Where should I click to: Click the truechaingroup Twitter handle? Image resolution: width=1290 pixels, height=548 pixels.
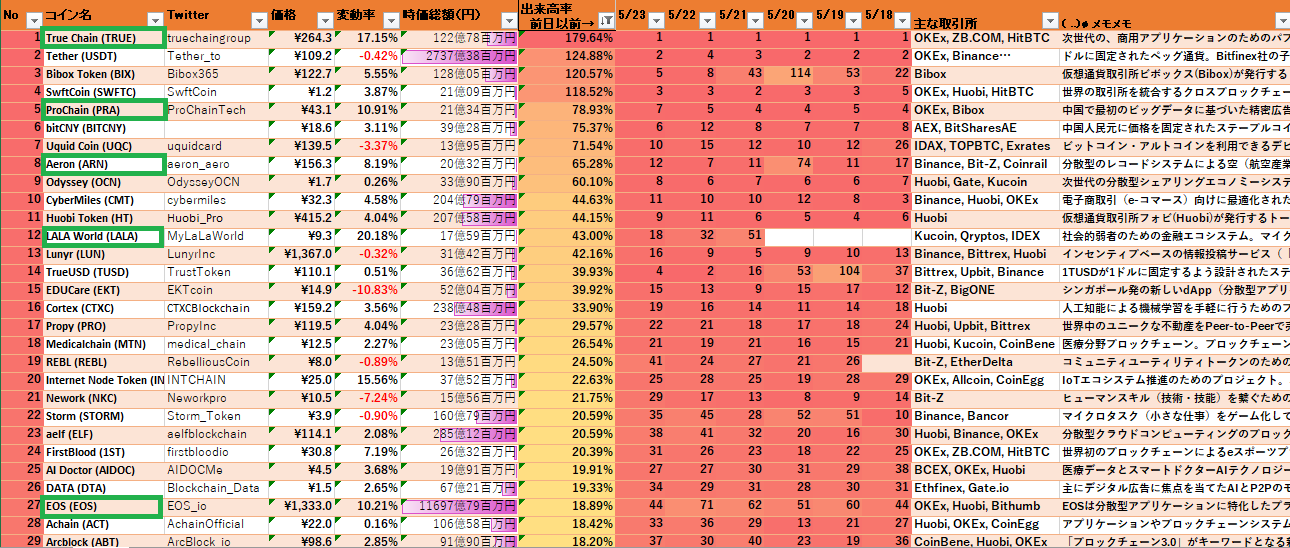(x=209, y=38)
